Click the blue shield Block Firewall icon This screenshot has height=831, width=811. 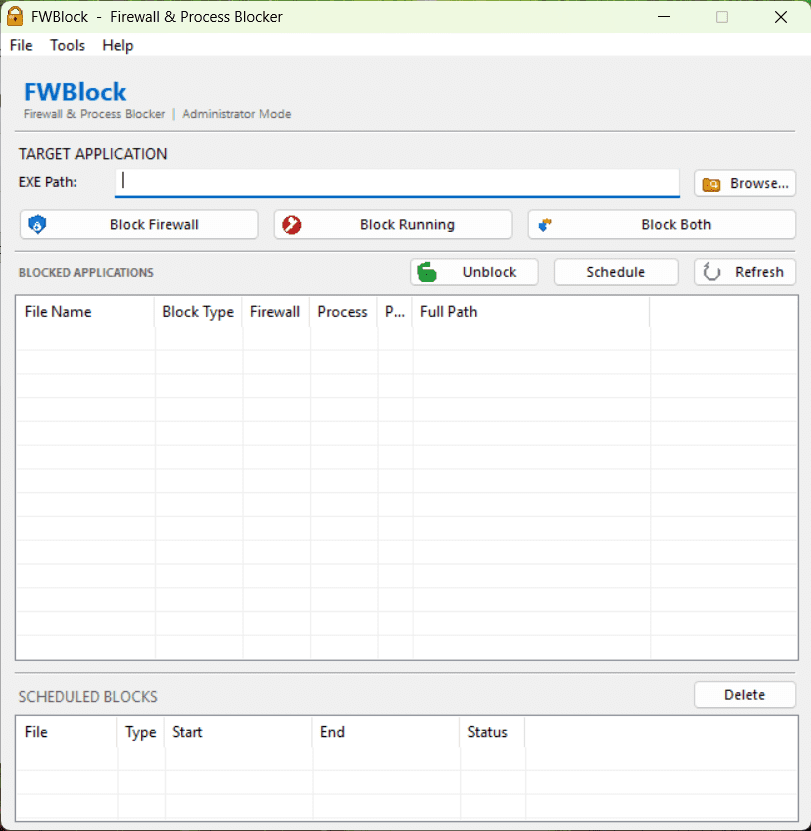[37, 224]
